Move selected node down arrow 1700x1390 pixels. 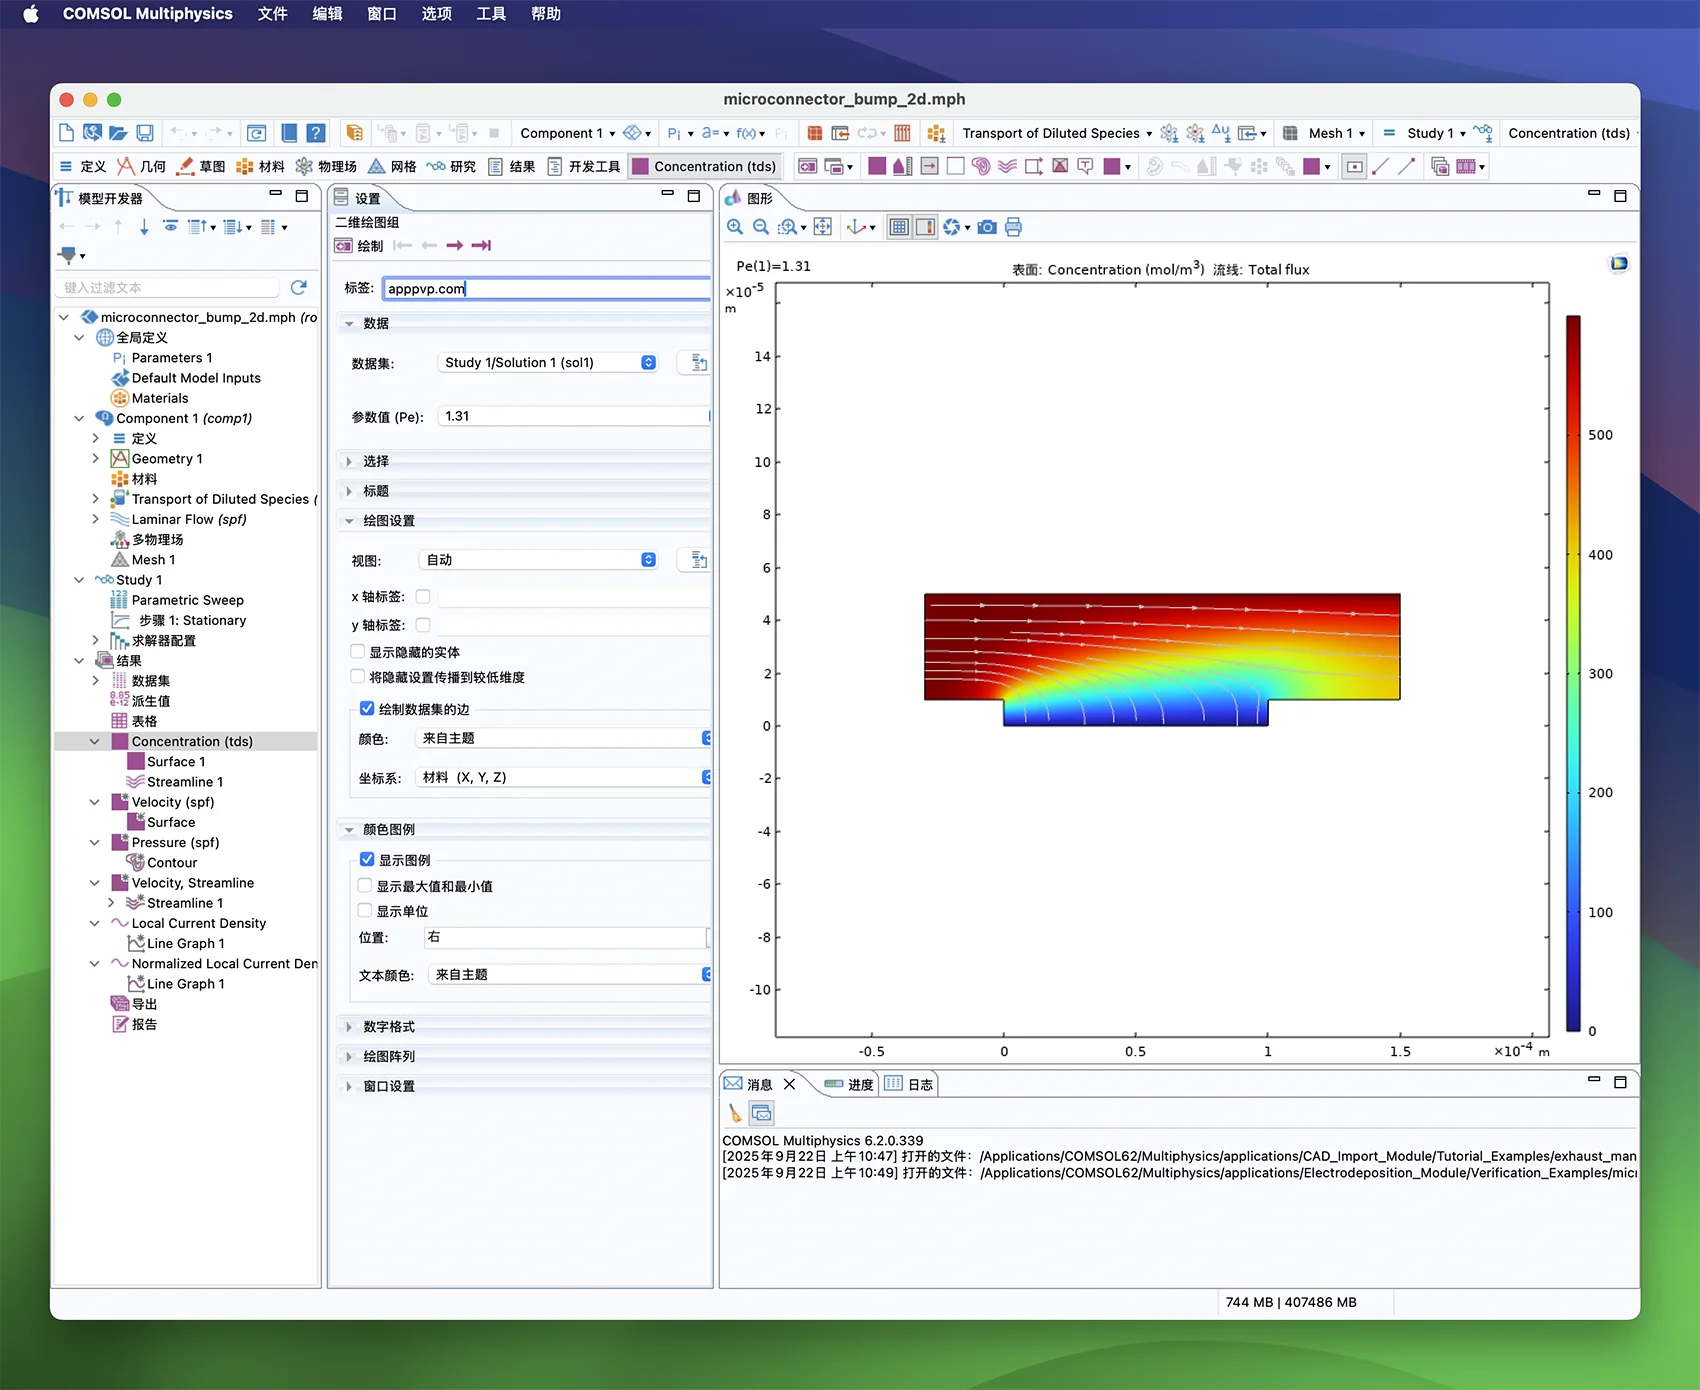coord(144,227)
